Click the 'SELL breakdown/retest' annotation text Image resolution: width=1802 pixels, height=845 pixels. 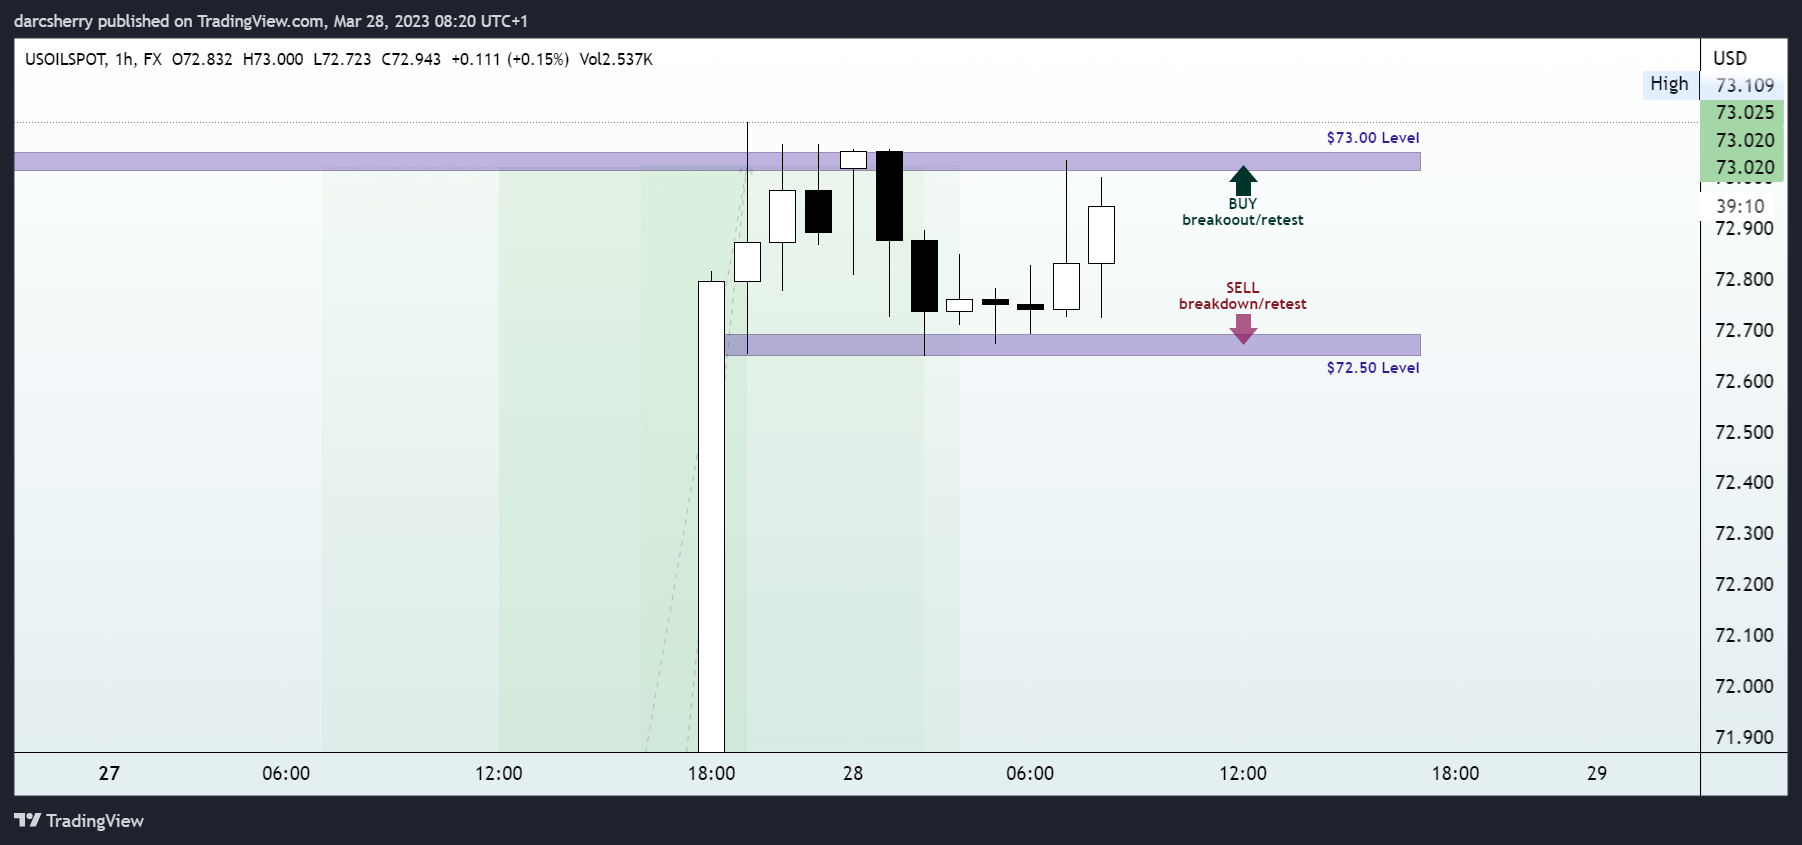[1243, 296]
